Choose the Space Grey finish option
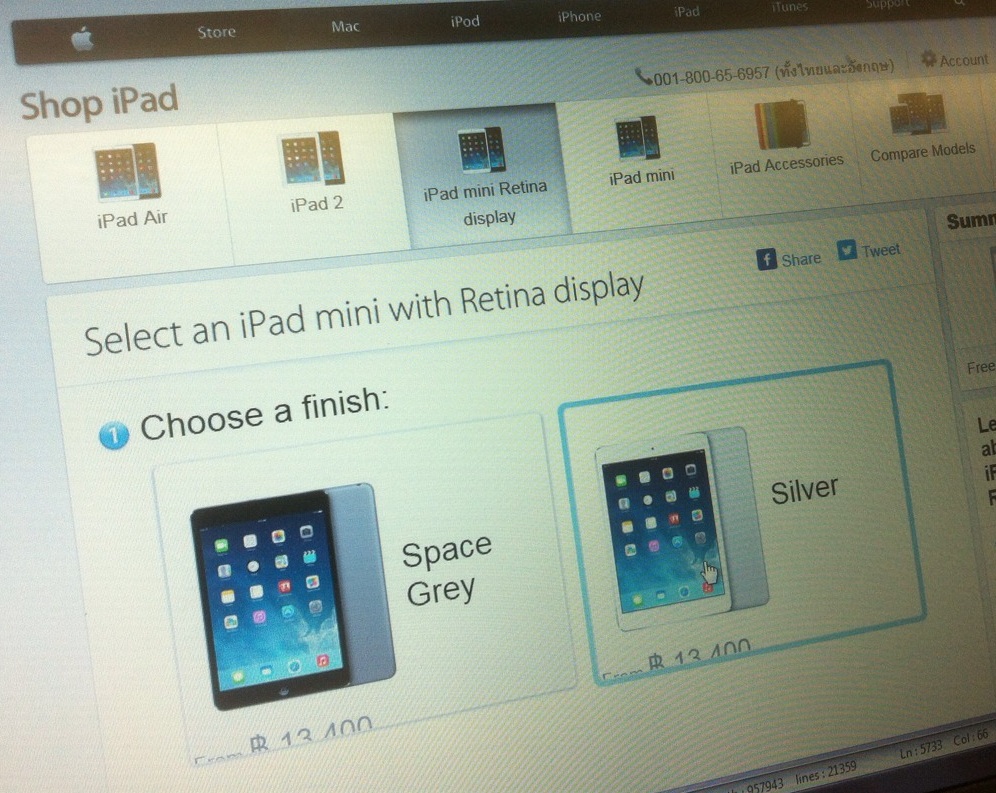Screen dimensions: 996x793 [365, 588]
